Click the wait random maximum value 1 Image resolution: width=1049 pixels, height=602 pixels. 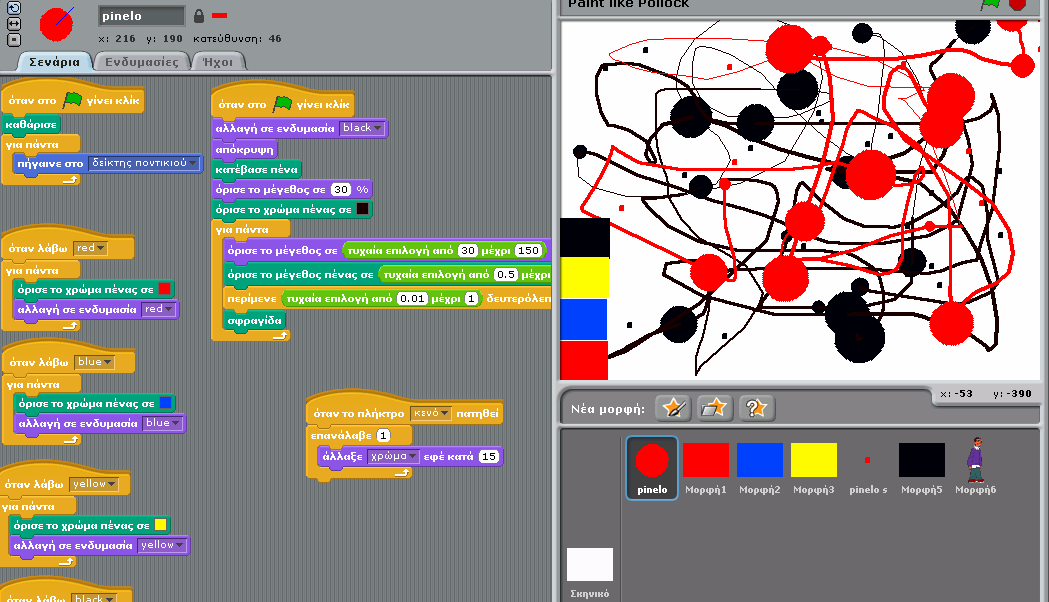pyautogui.click(x=471, y=298)
